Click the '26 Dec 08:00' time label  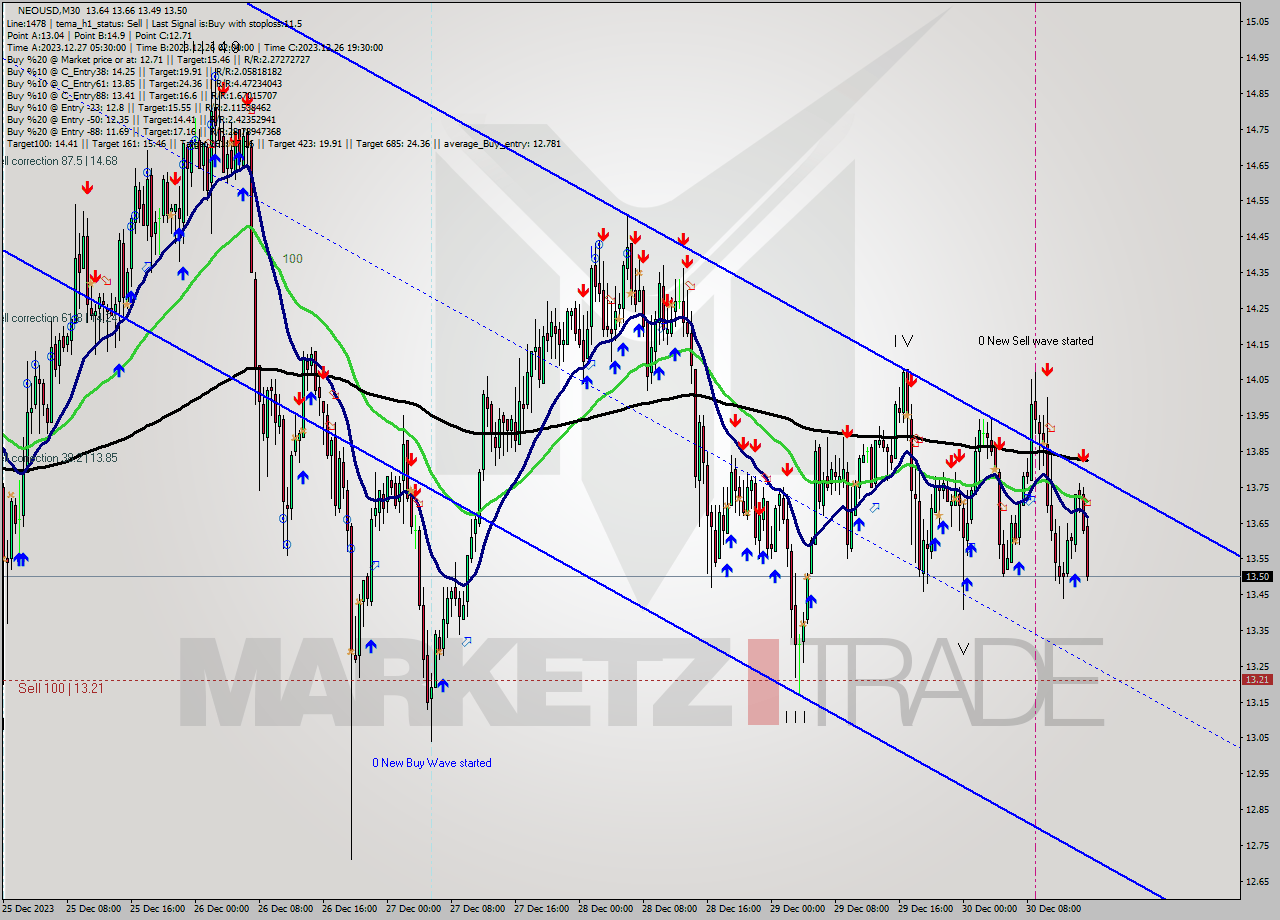(x=286, y=909)
